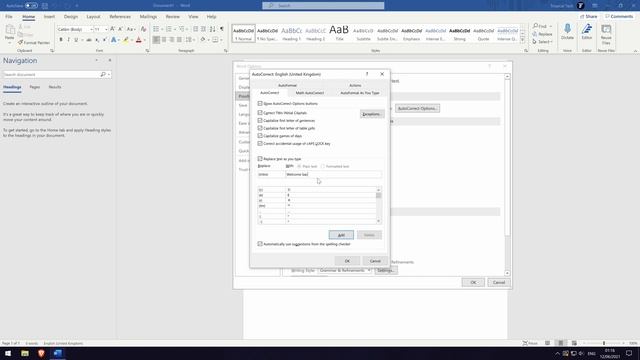Open the Select dropdown in Editing

point(542,42)
